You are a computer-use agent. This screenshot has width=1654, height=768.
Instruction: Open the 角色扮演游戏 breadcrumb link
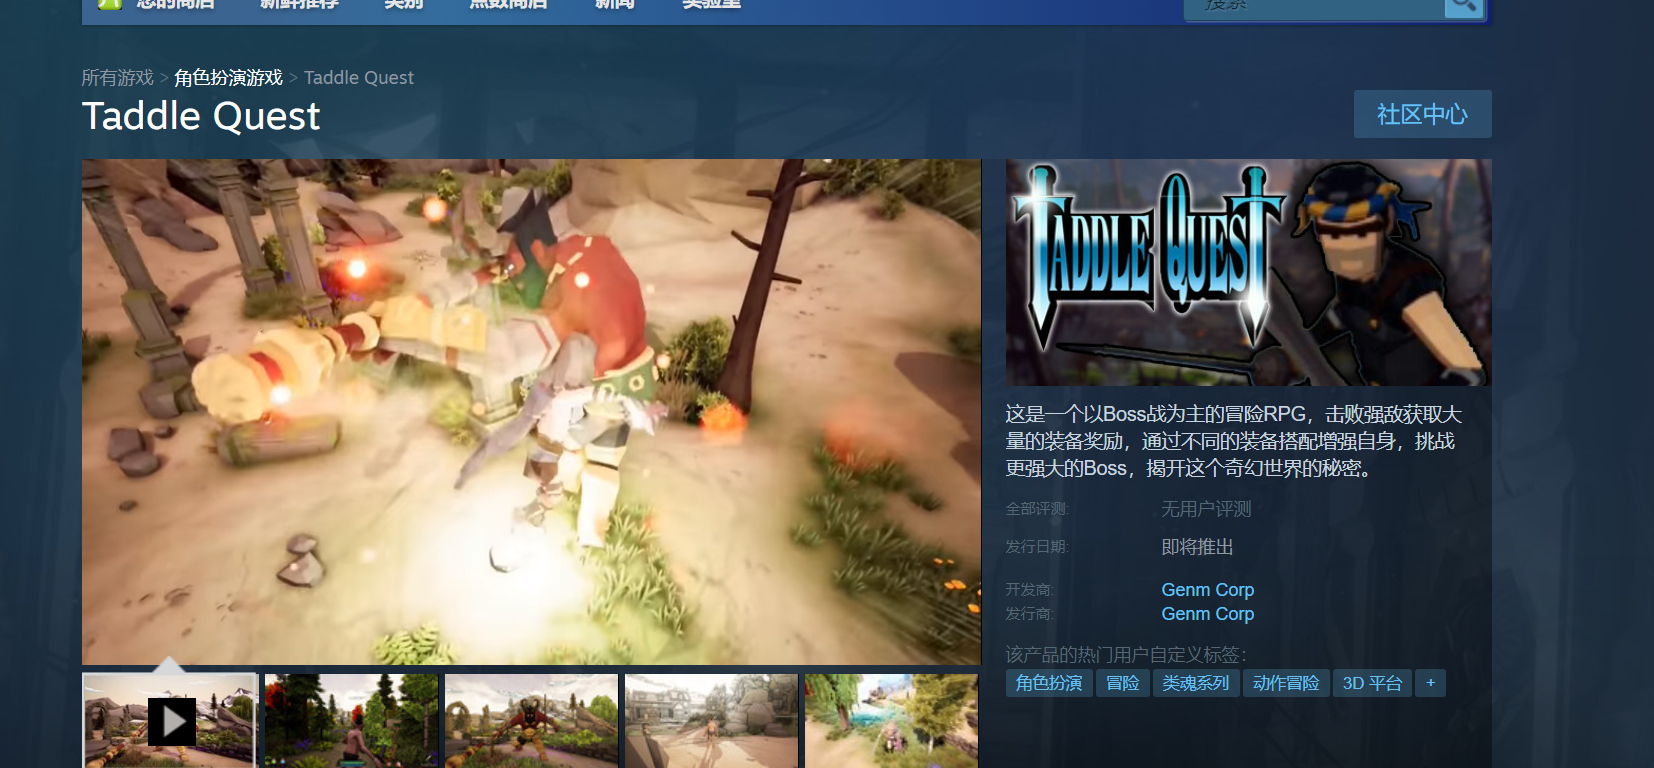pyautogui.click(x=228, y=78)
